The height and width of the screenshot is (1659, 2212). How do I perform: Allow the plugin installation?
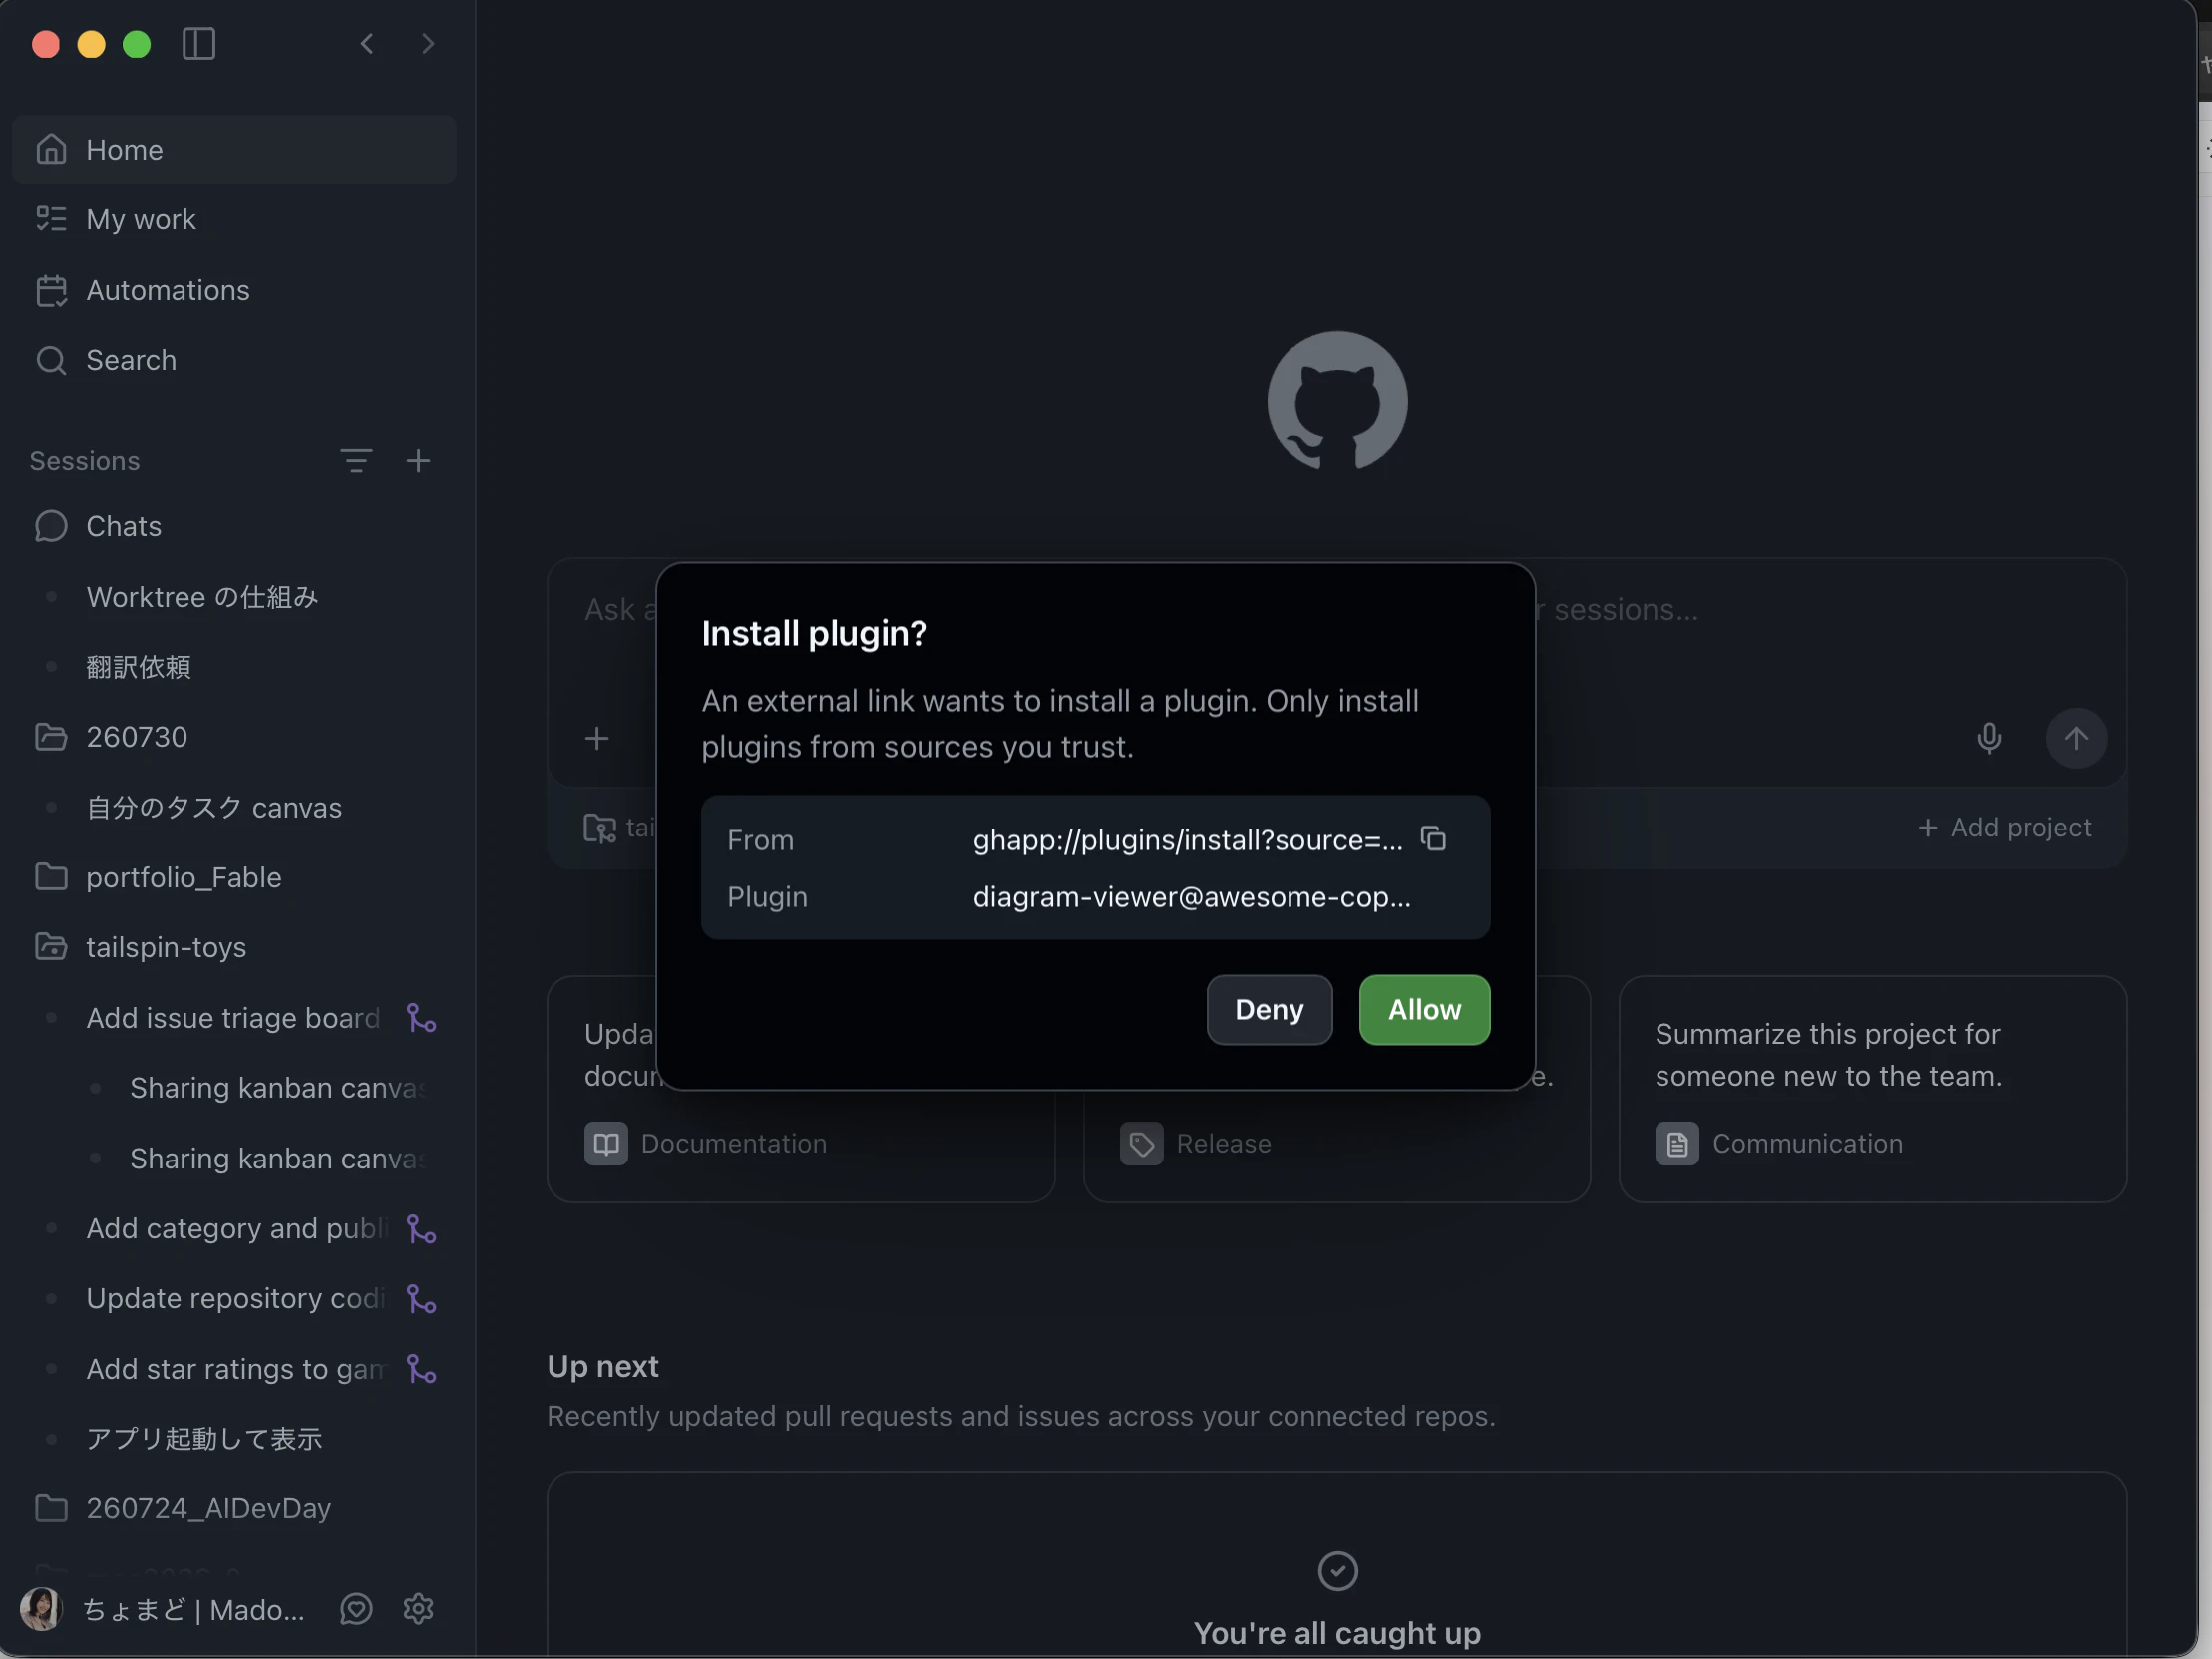(x=1424, y=1010)
